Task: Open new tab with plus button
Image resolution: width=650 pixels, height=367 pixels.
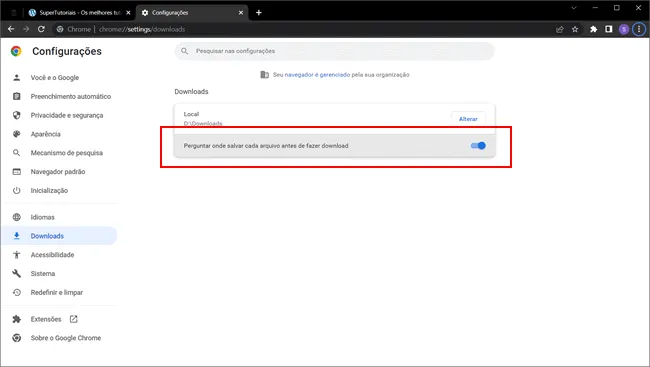Action: 259,12
